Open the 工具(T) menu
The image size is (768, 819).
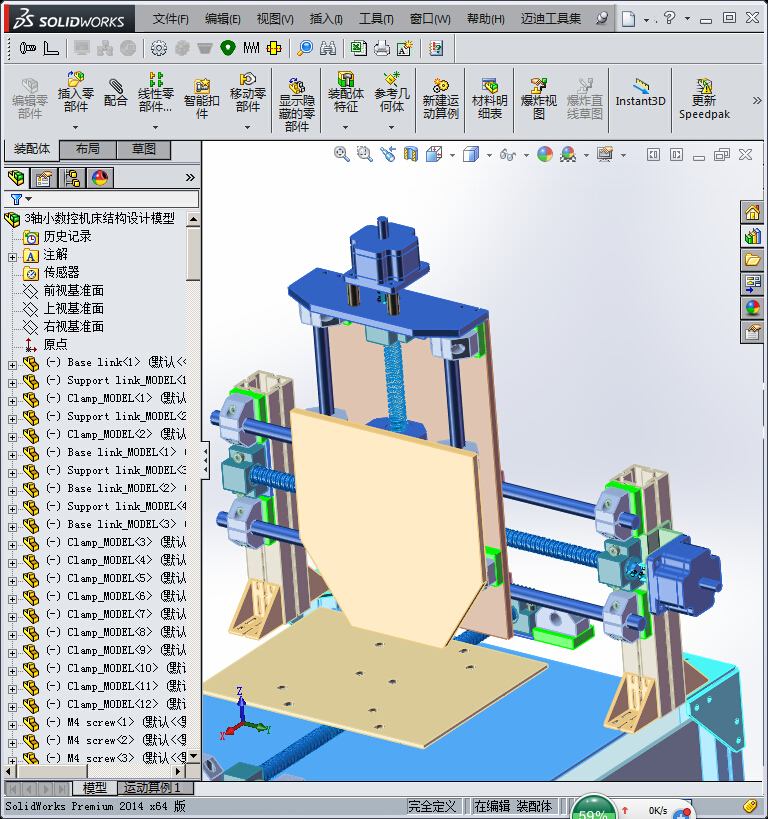click(x=376, y=19)
